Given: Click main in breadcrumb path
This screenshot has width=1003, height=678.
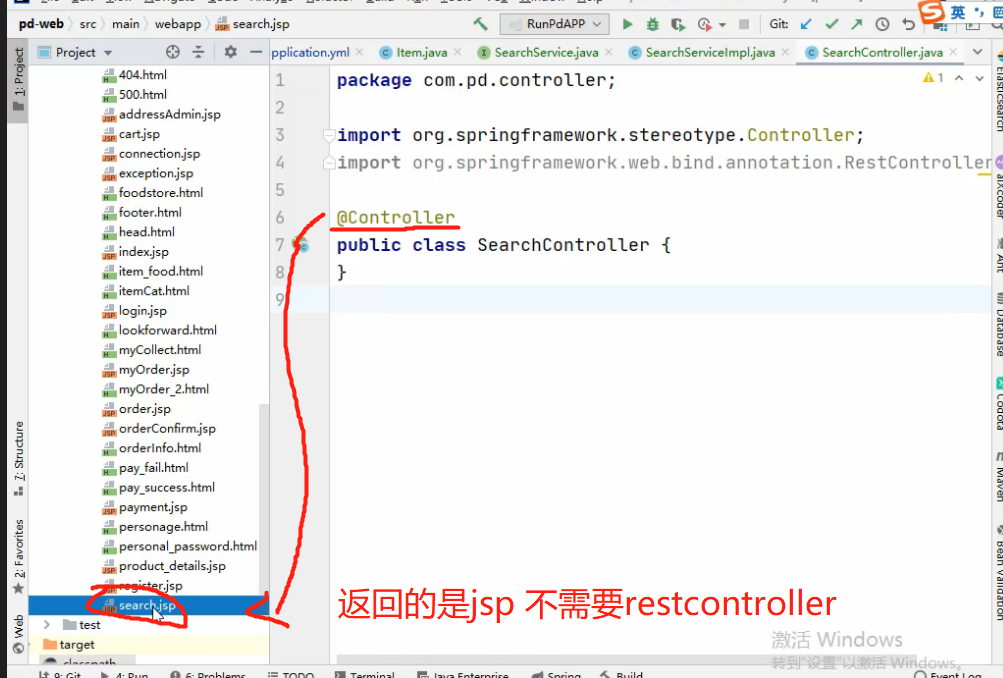Looking at the screenshot, I should (125, 24).
